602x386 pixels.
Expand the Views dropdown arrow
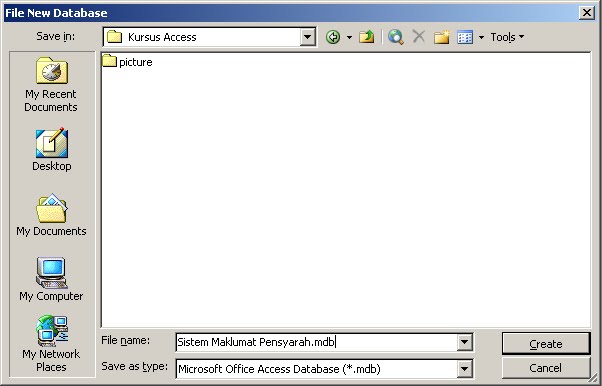pyautogui.click(x=481, y=37)
